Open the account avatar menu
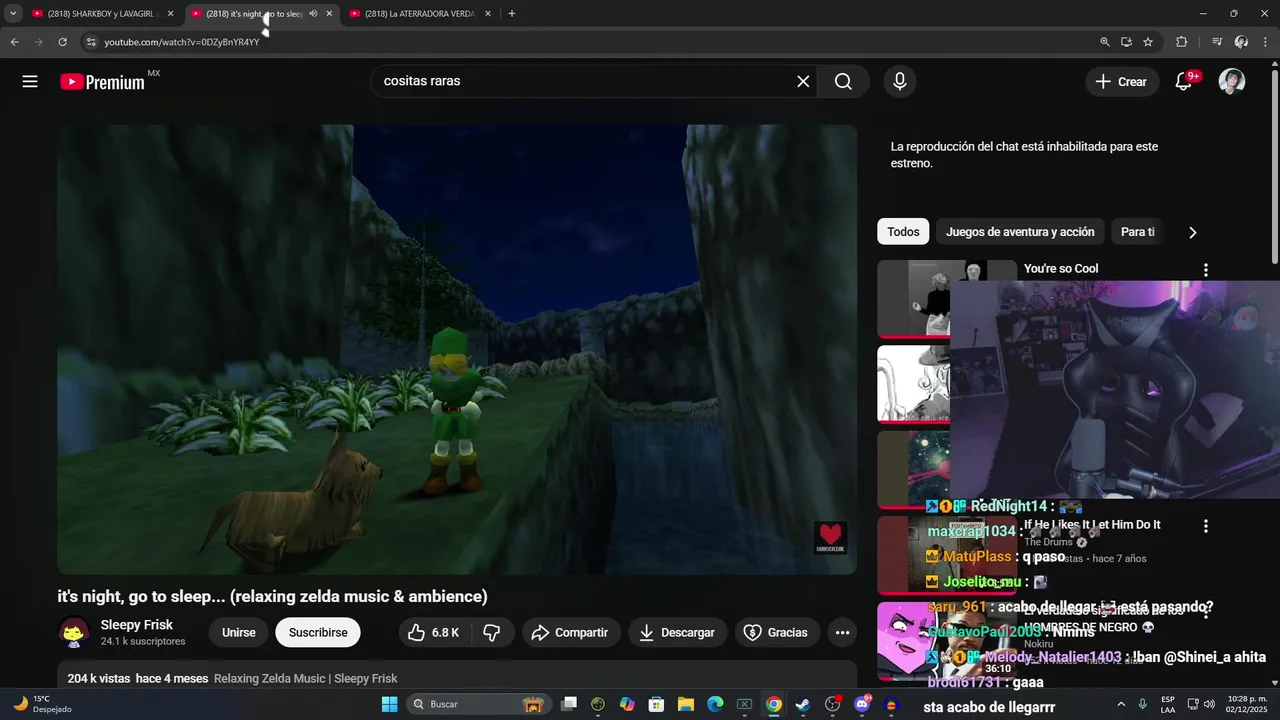 [x=1232, y=82]
